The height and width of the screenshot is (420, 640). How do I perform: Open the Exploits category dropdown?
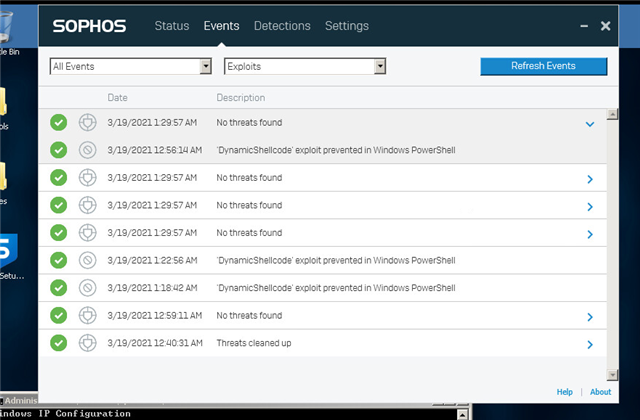click(305, 66)
